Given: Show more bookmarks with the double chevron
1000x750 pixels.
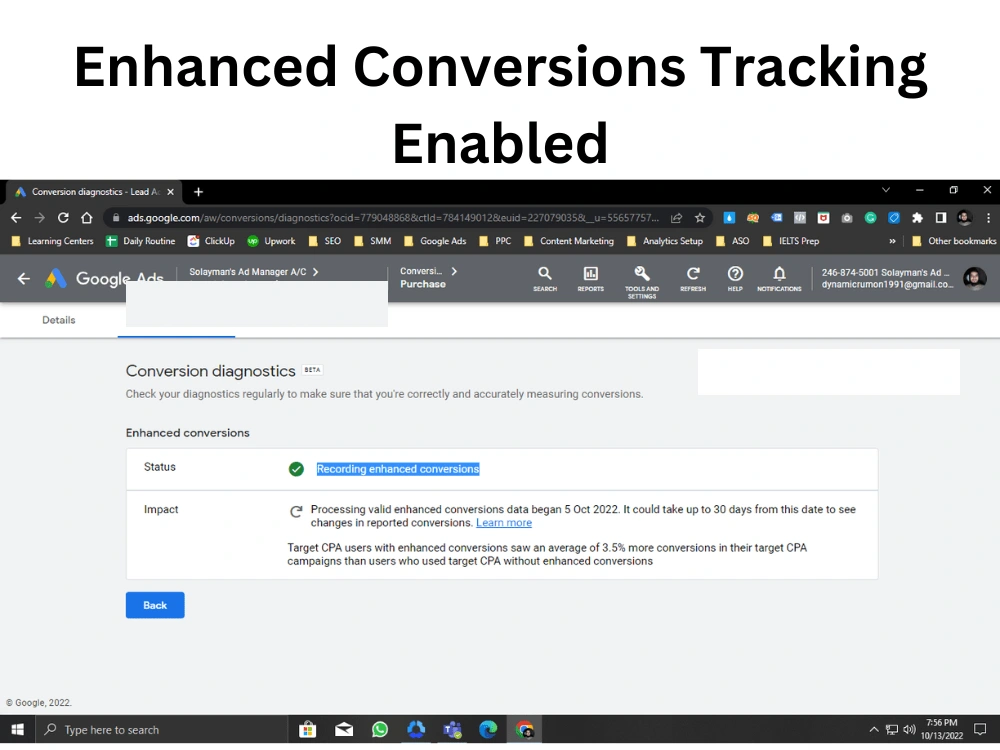Looking at the screenshot, I should 892,241.
